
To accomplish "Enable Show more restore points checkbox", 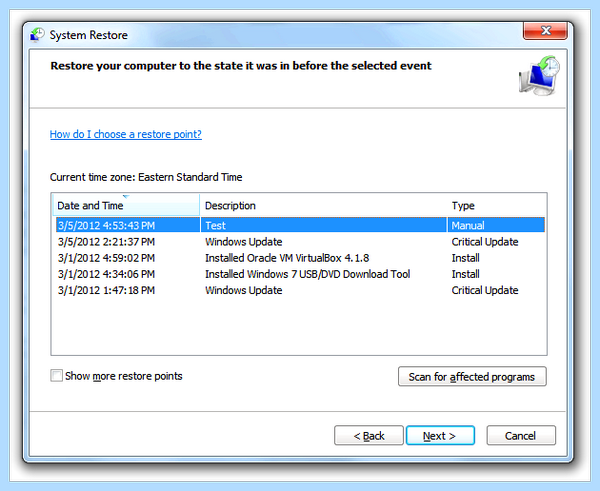I will [56, 375].
